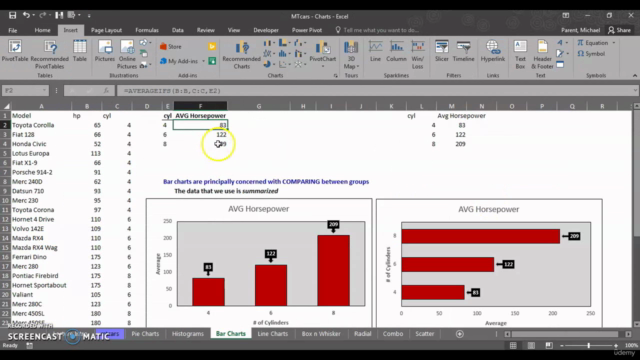
Task: Insert a Win/Loss sparkline
Action: click(x=418, y=55)
